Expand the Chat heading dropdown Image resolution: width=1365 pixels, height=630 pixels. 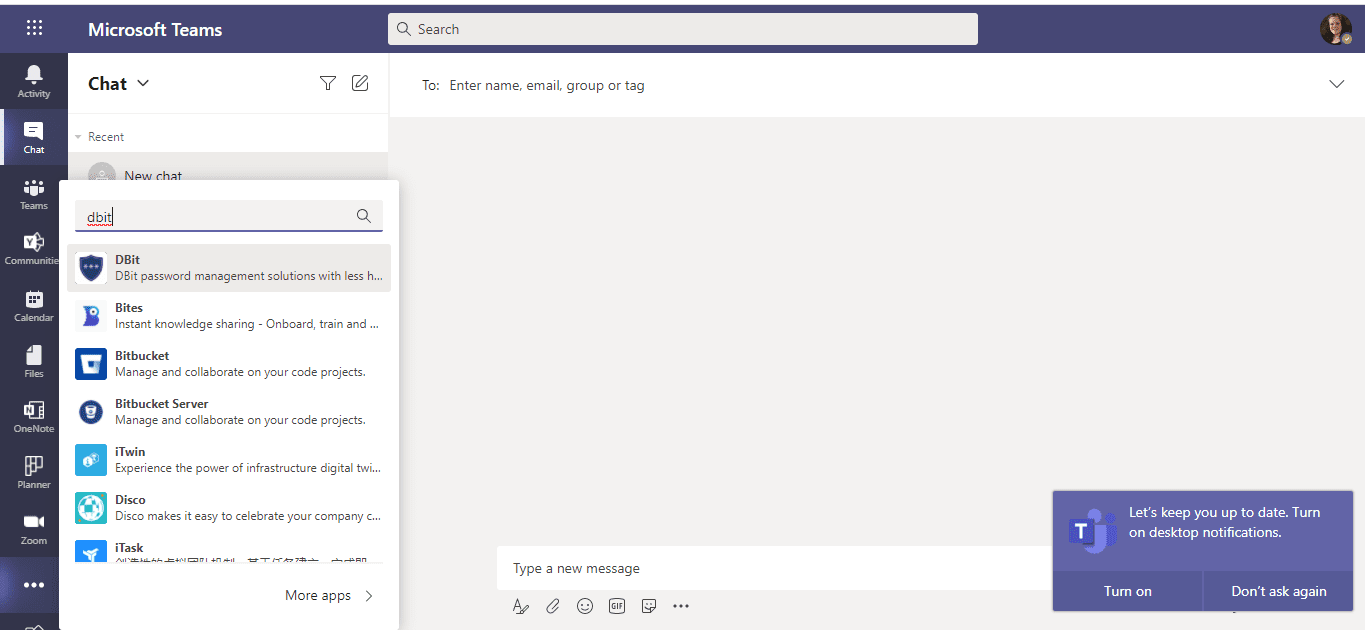143,83
